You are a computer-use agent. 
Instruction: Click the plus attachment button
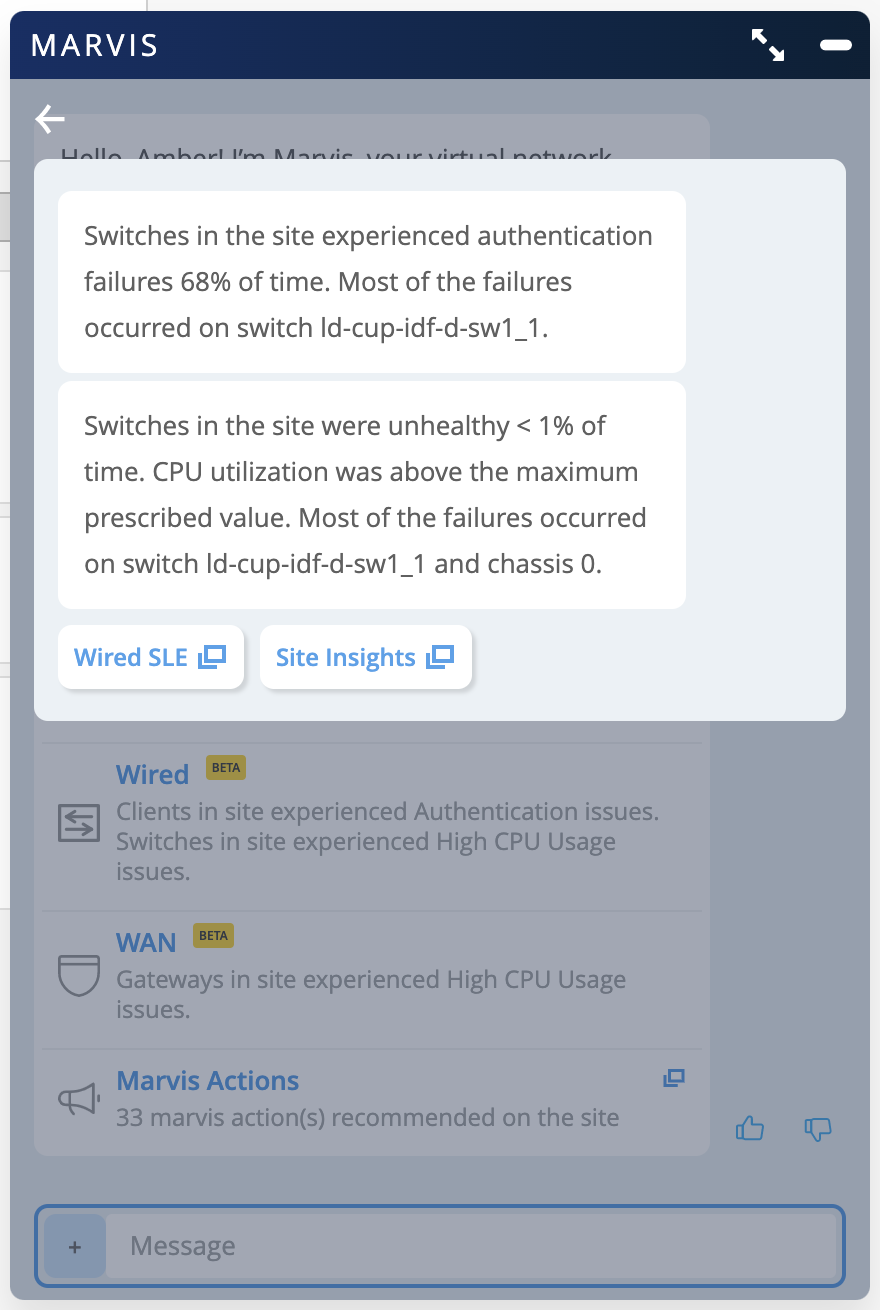(75, 1246)
